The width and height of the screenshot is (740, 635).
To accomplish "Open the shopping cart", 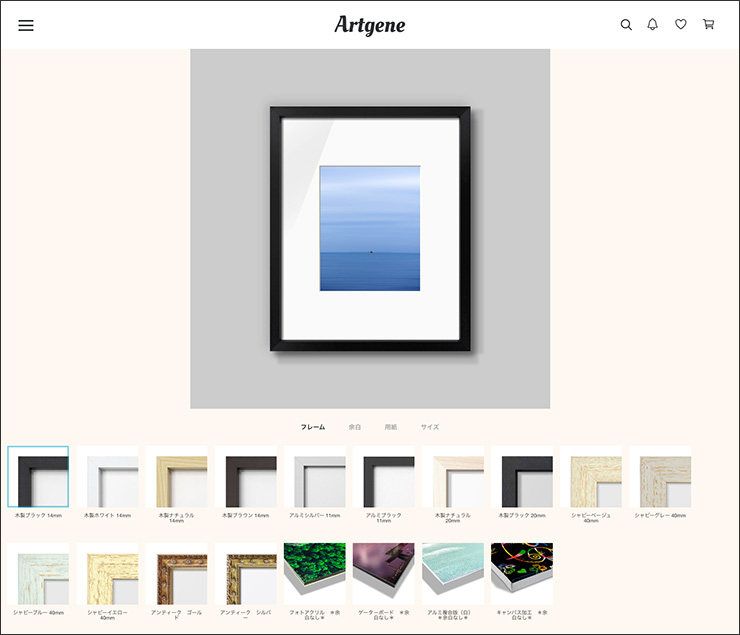I will tap(708, 25).
